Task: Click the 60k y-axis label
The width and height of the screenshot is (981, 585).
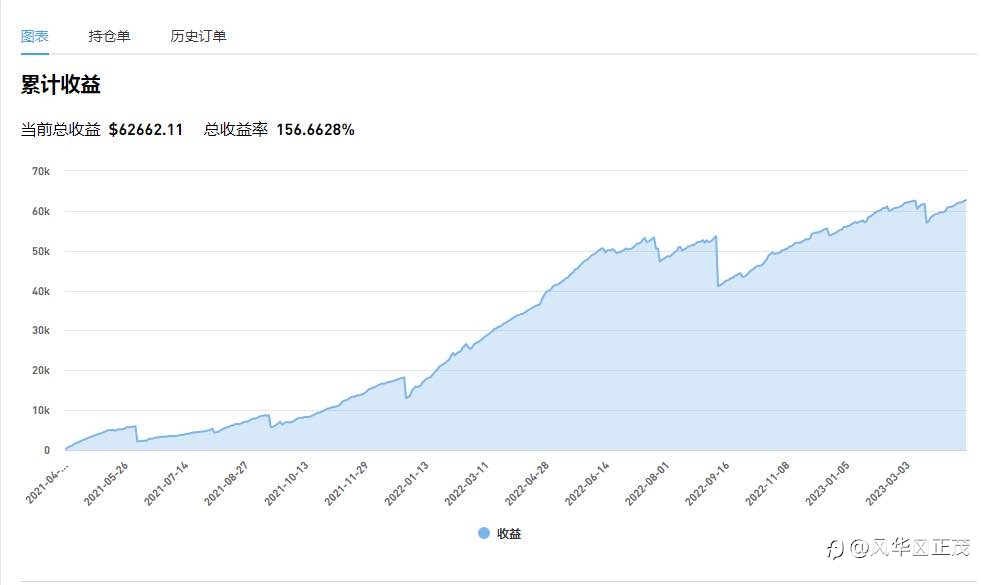Action: (41, 211)
